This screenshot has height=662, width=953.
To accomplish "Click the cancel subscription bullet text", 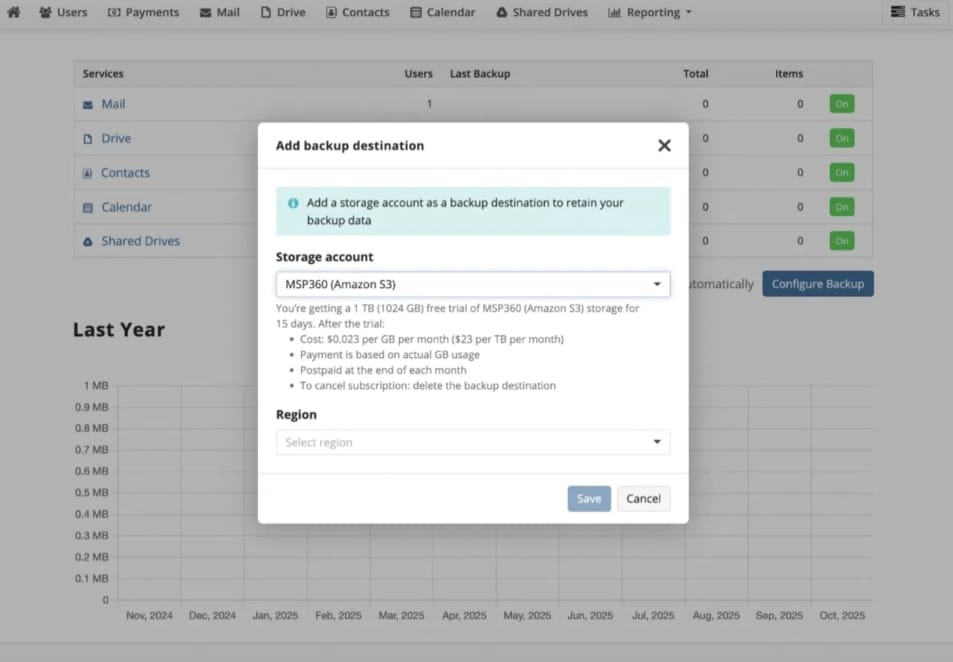I will click(x=428, y=385).
